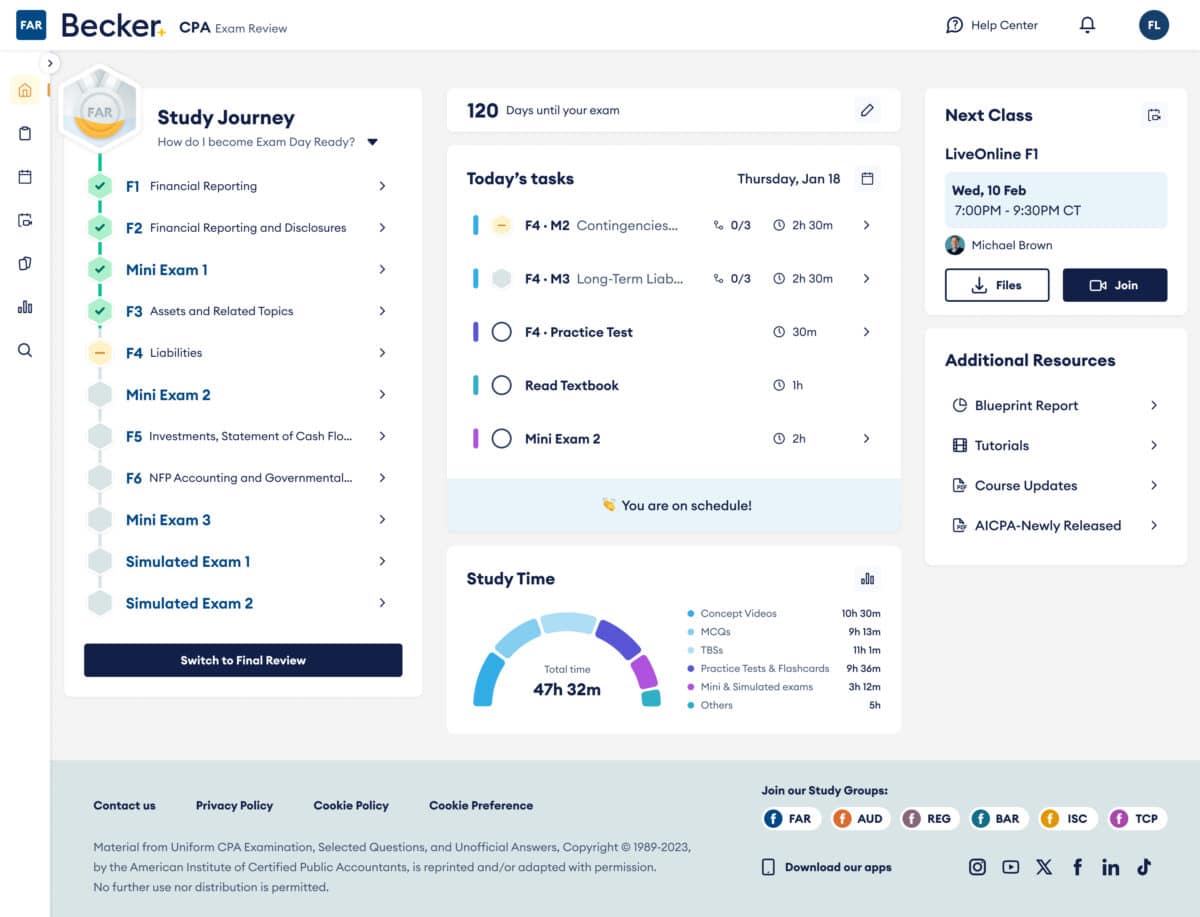Open Tutorials resource
Screen dimensions: 1200x917
1056,445
